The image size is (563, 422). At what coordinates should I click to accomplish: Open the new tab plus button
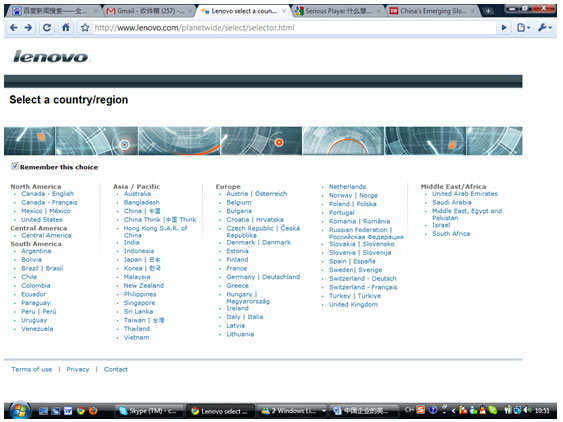pos(488,11)
